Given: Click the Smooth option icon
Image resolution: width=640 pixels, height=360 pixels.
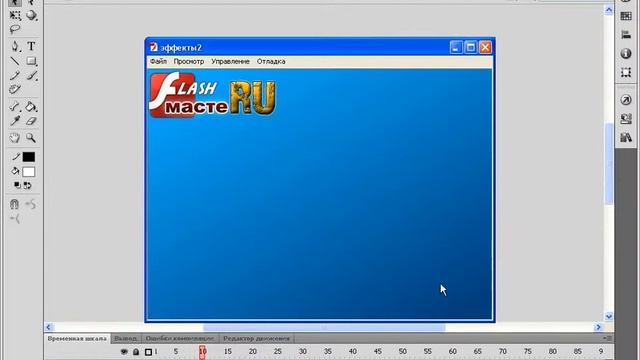Looking at the screenshot, I should 31,204.
